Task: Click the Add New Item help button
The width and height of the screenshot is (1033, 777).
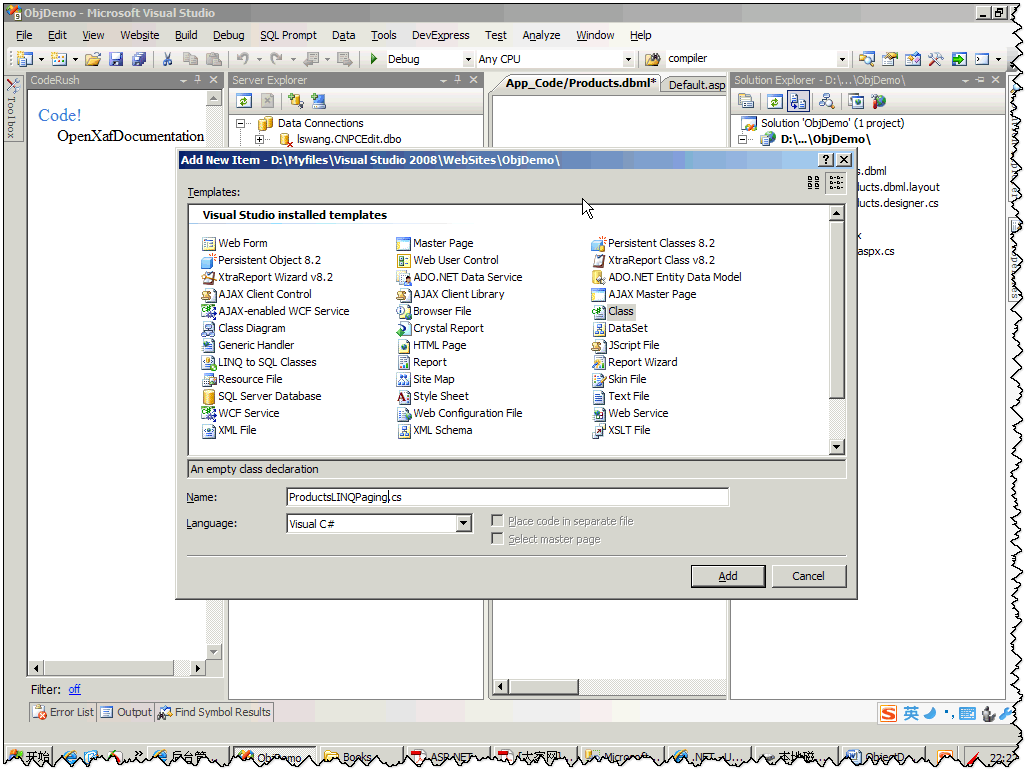Action: click(x=825, y=160)
